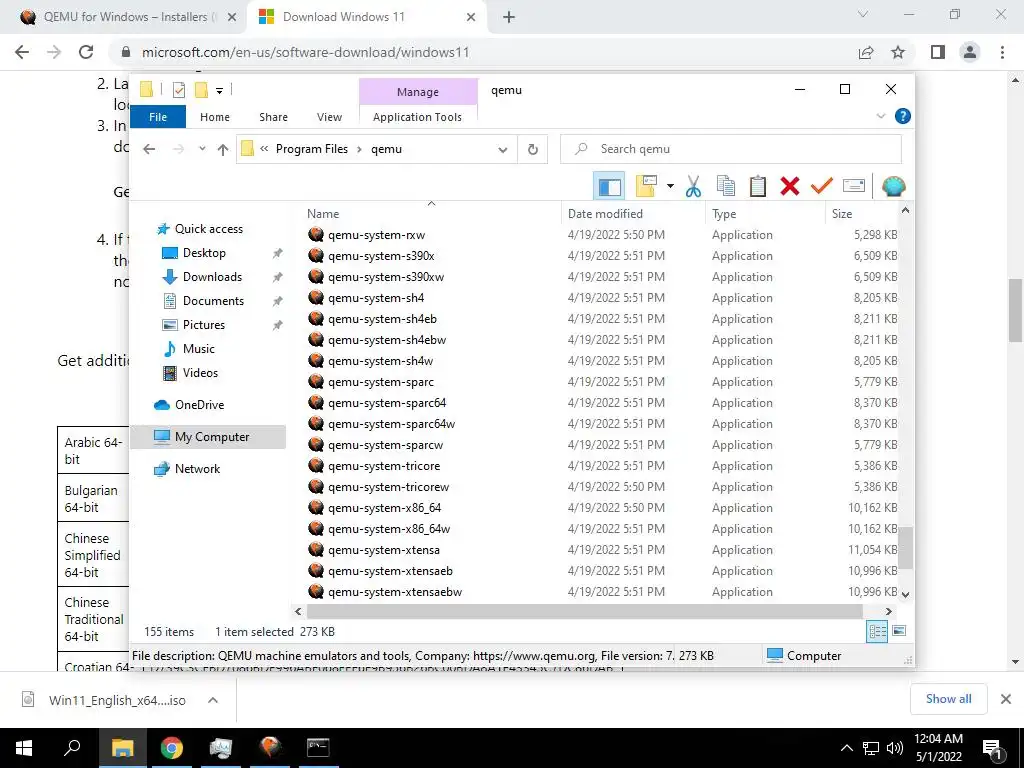Toggle the preview pane toolbar button
The image size is (1024, 768).
tap(609, 187)
